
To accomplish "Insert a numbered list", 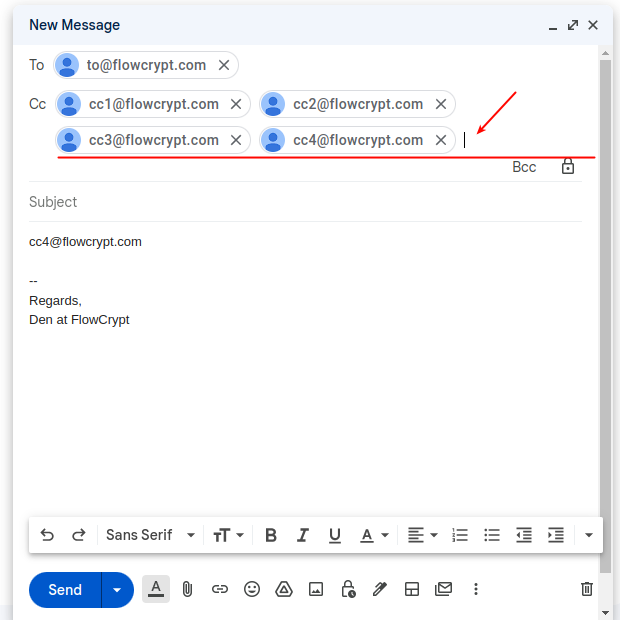I will click(x=460, y=535).
